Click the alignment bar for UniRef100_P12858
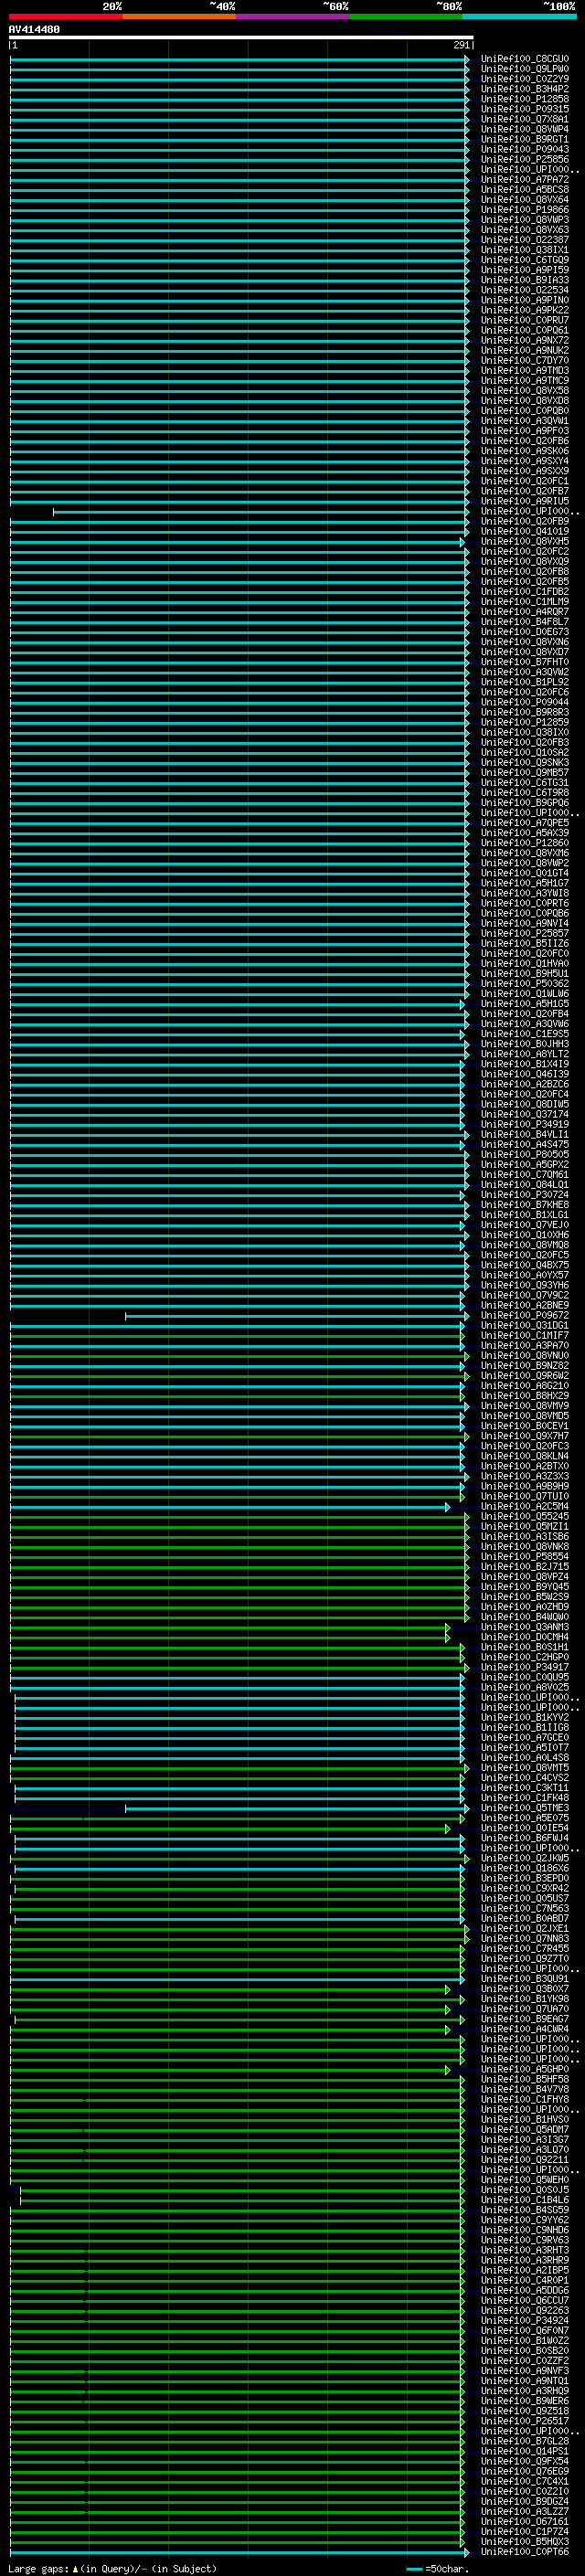 [239, 99]
